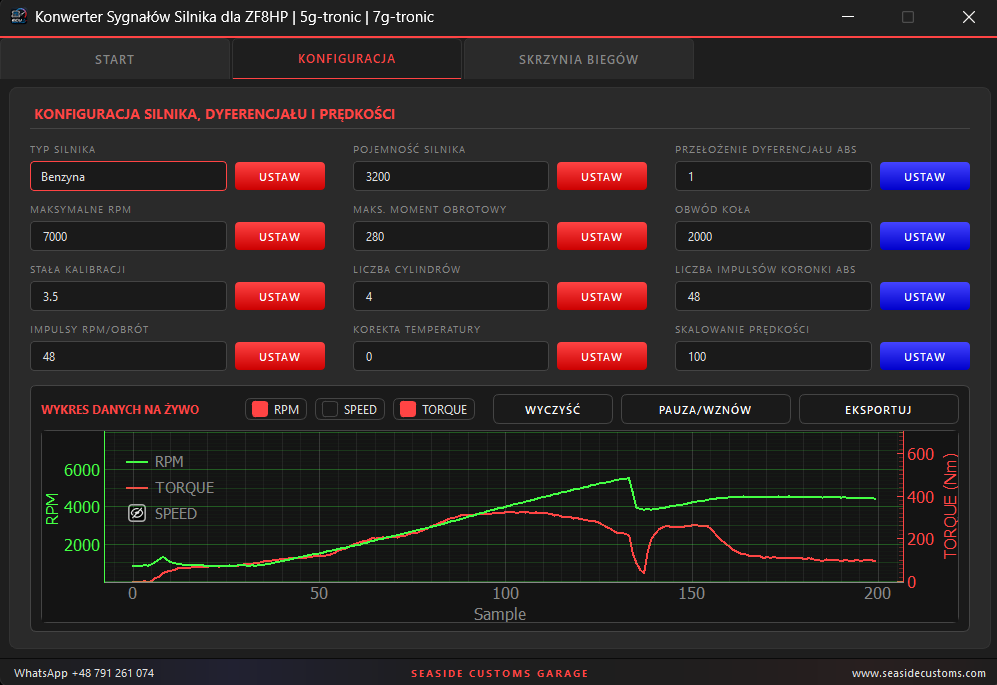Click USTAW for Maks. Moment Obrotowy
Screen dimensions: 997x685
coord(602,236)
